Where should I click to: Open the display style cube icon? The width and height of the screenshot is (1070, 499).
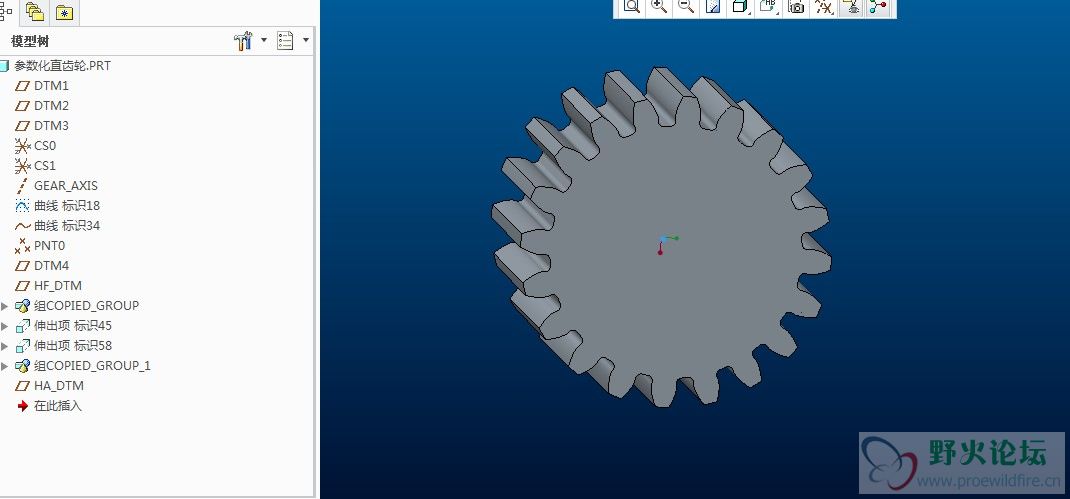point(740,6)
